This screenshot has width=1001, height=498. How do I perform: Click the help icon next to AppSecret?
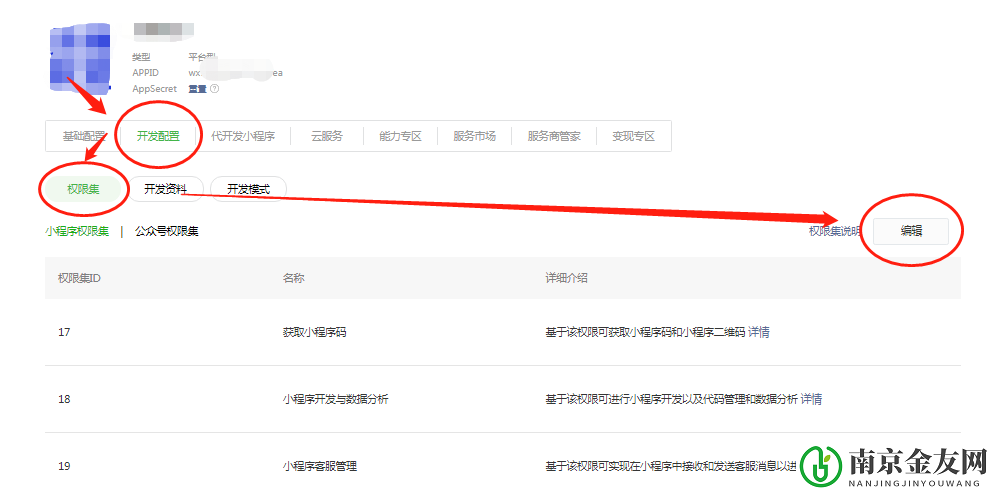click(x=215, y=89)
